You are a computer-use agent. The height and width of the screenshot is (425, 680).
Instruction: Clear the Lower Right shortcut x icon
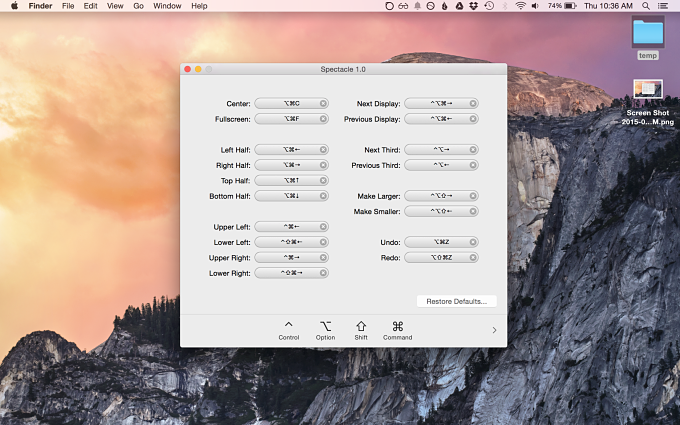(x=324, y=273)
